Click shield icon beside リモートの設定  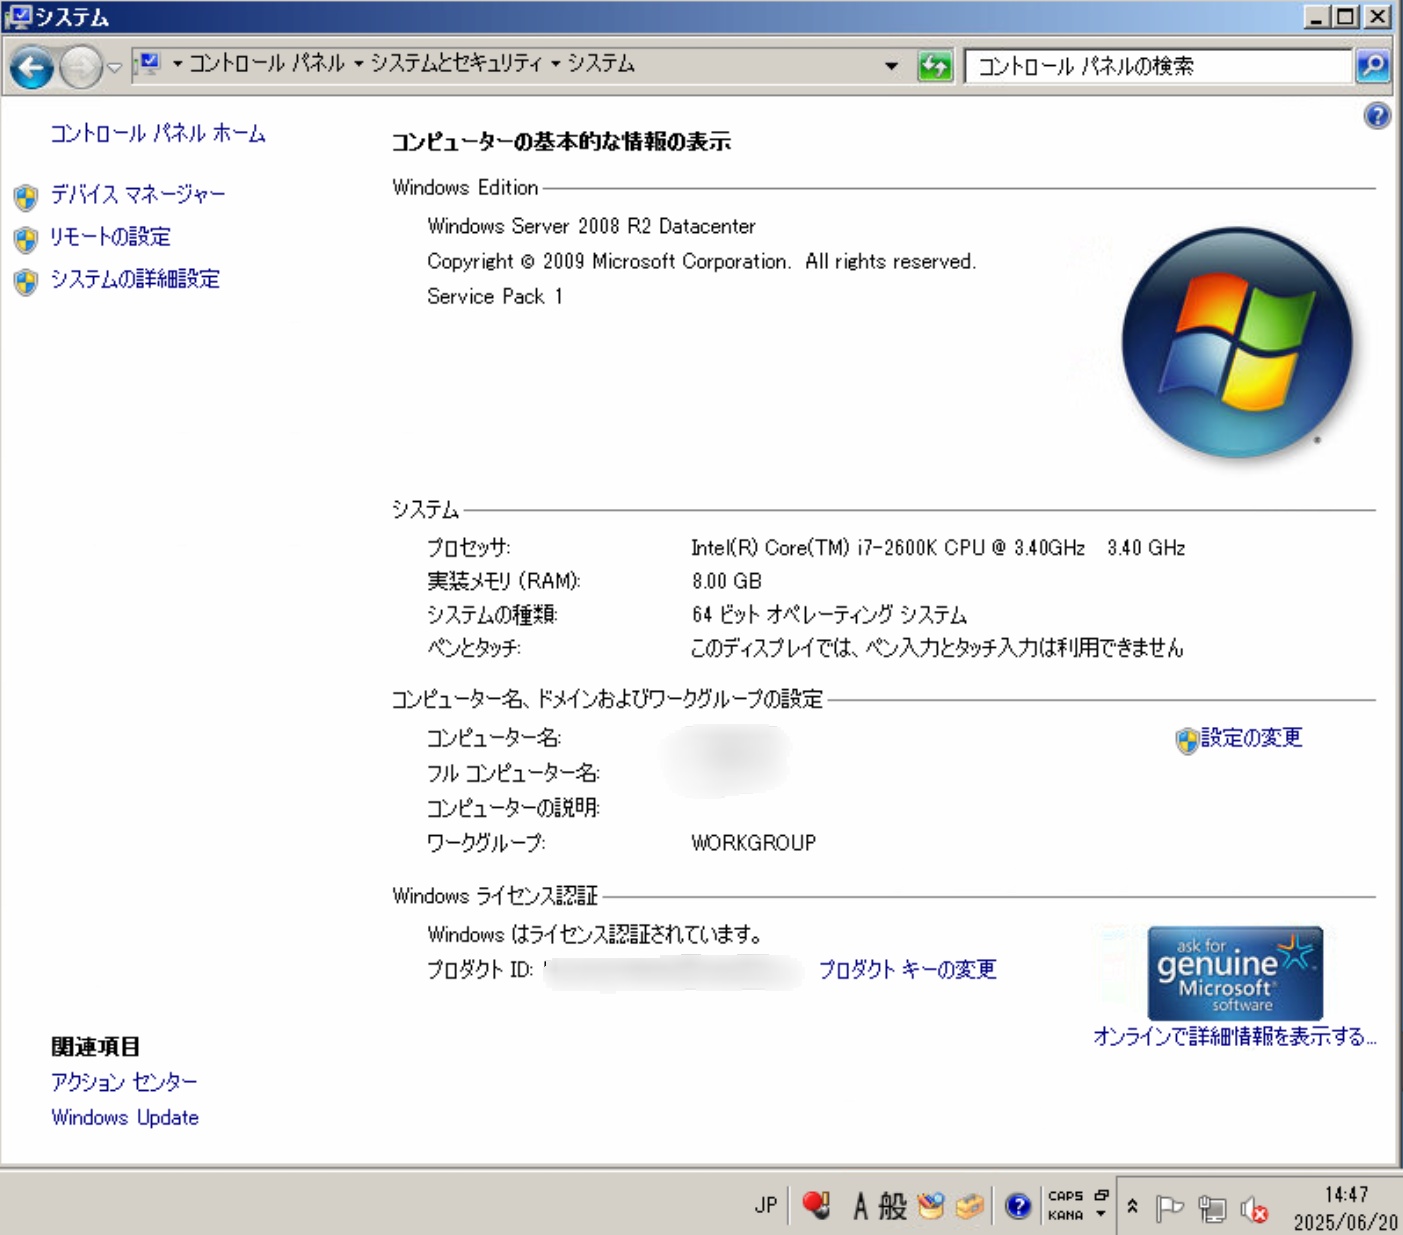coord(26,240)
